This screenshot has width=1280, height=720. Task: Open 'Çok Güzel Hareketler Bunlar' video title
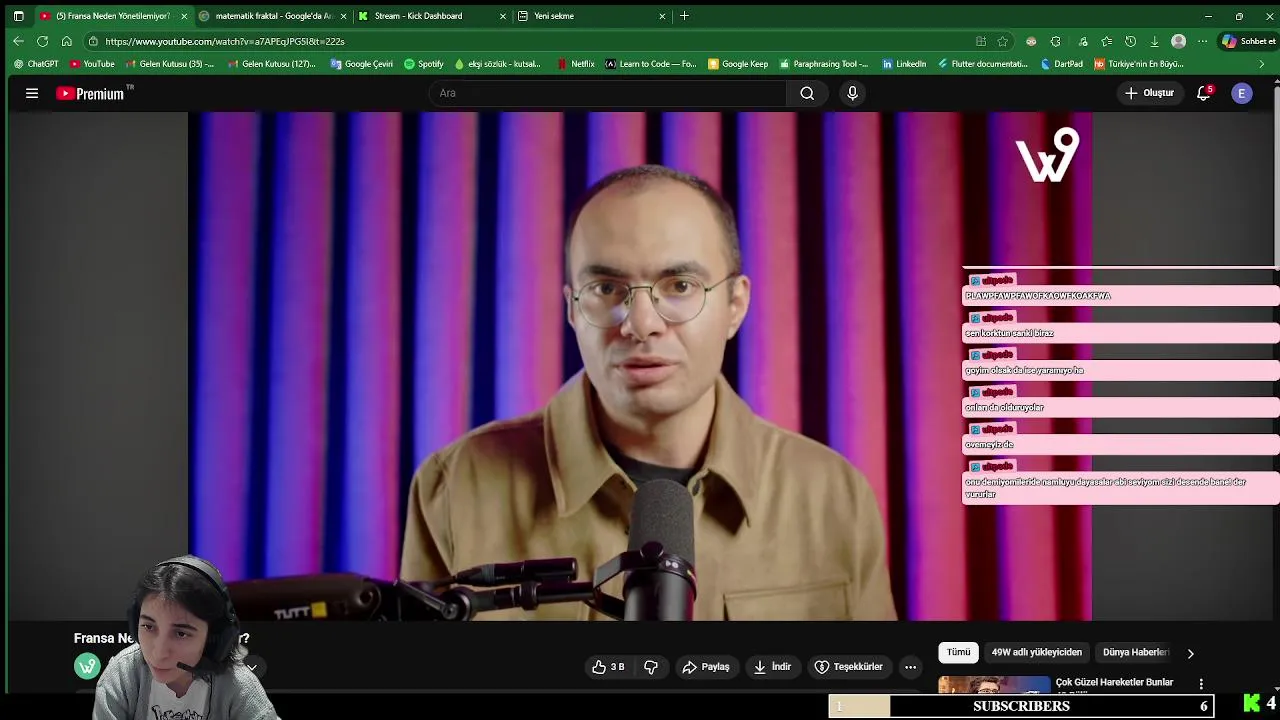(x=1114, y=682)
